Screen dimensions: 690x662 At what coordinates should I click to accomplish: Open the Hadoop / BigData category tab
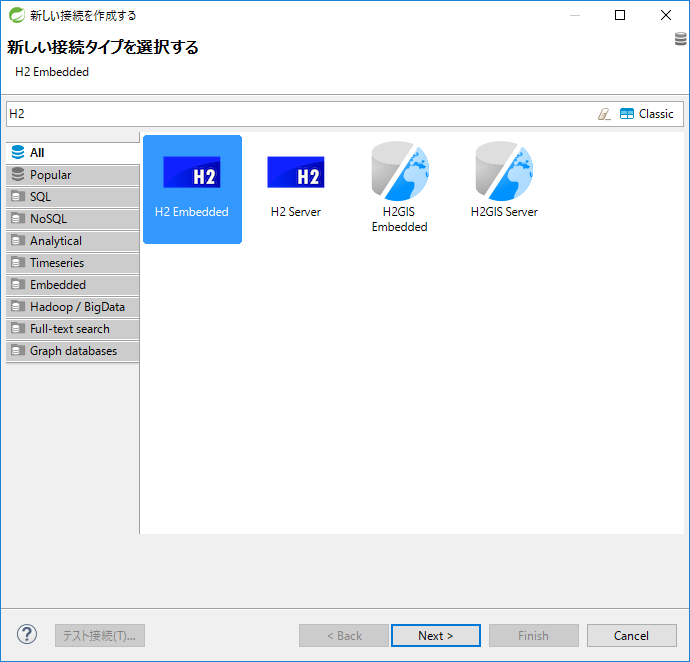coord(73,307)
